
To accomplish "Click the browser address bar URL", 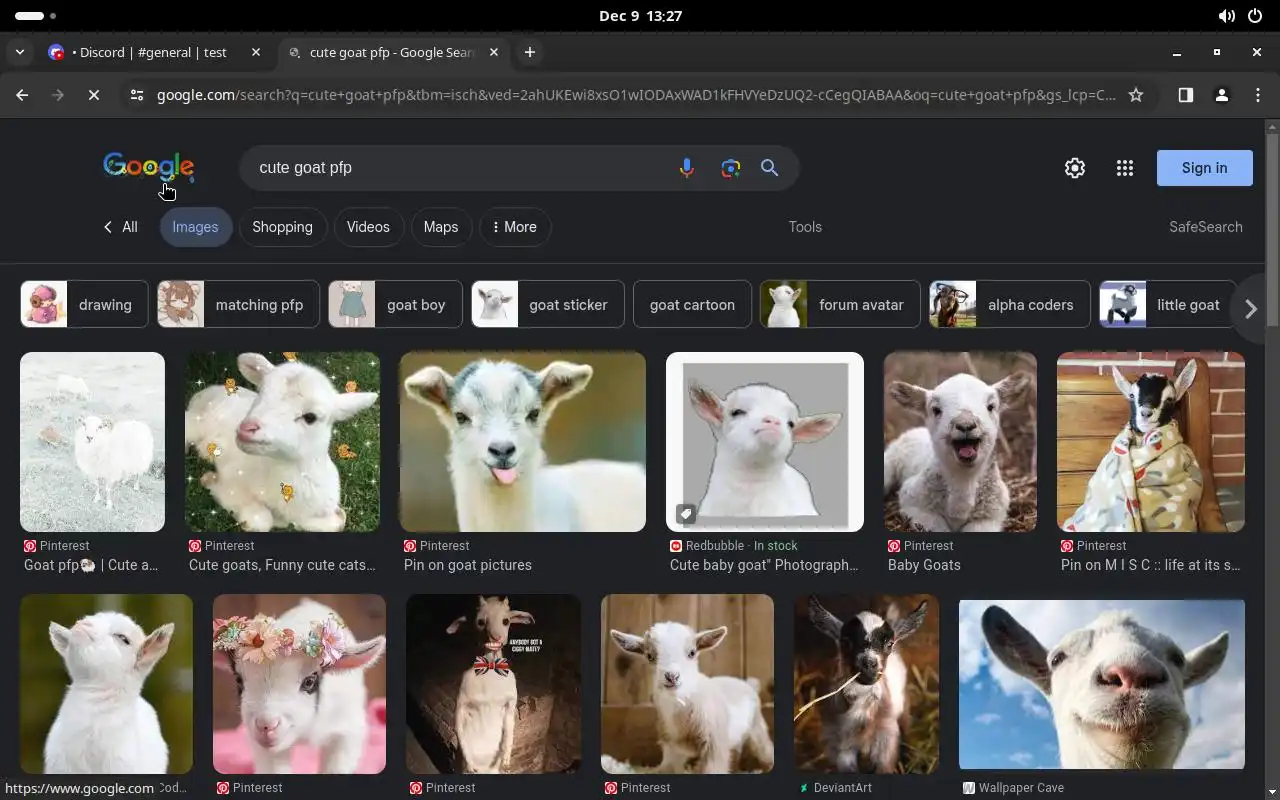I will [x=636, y=95].
